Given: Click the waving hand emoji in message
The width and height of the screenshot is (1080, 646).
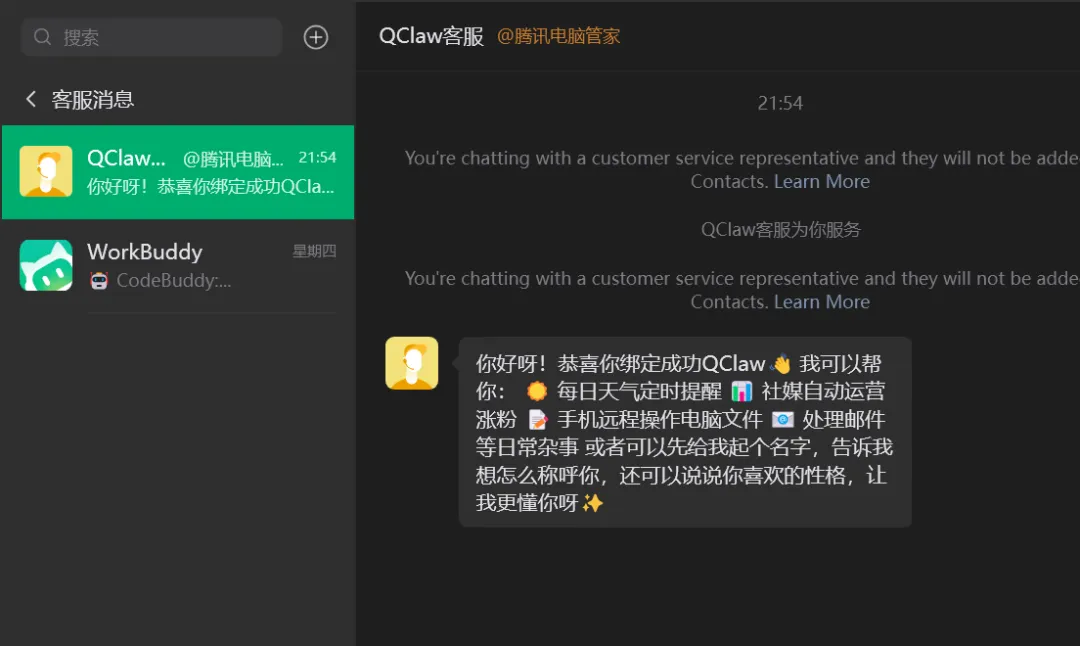Looking at the screenshot, I should pyautogui.click(x=782, y=364).
